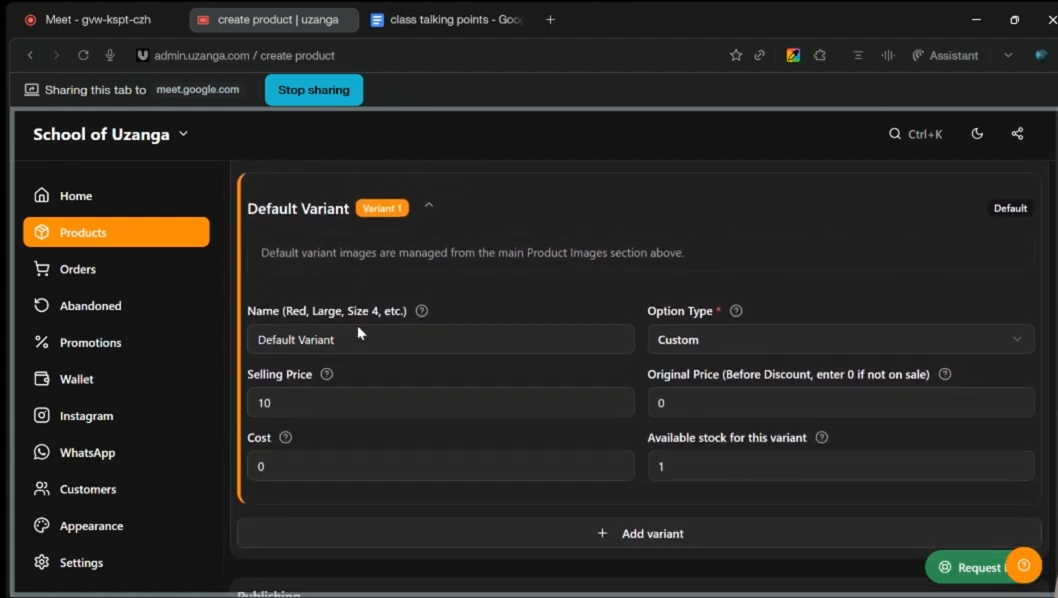Bookmark this page with star icon
Viewport: 1058px width, 598px height.
click(735, 55)
